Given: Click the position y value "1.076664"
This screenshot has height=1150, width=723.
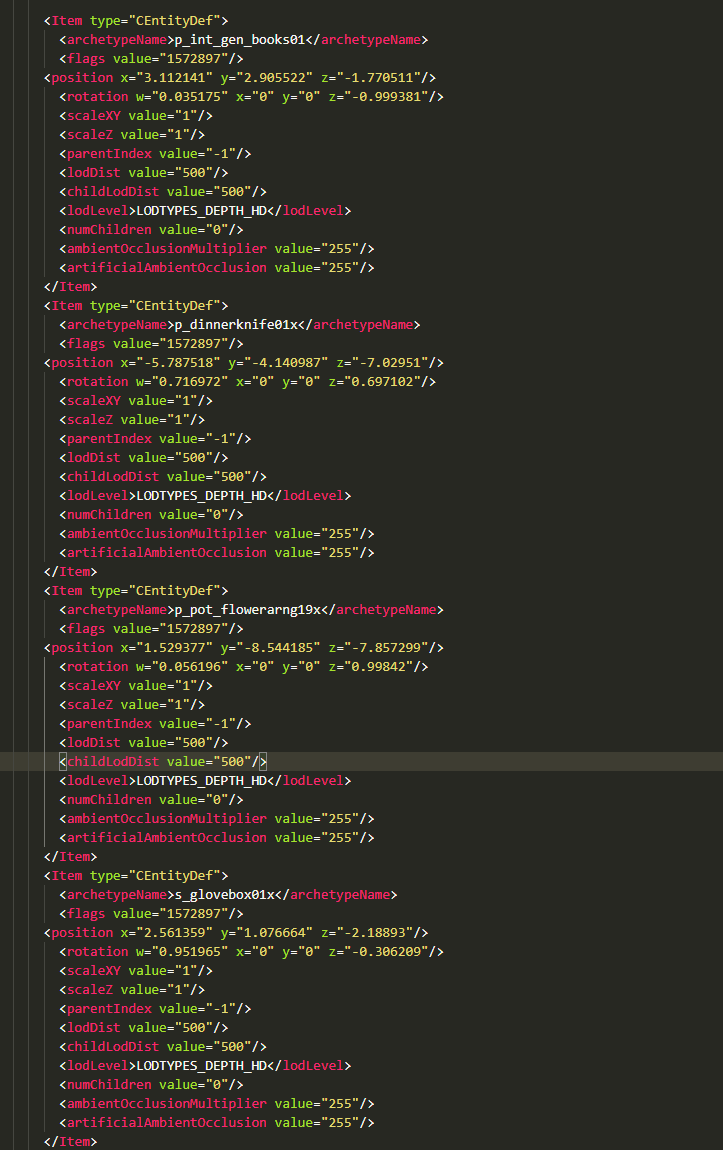Looking at the screenshot, I should (x=274, y=932).
